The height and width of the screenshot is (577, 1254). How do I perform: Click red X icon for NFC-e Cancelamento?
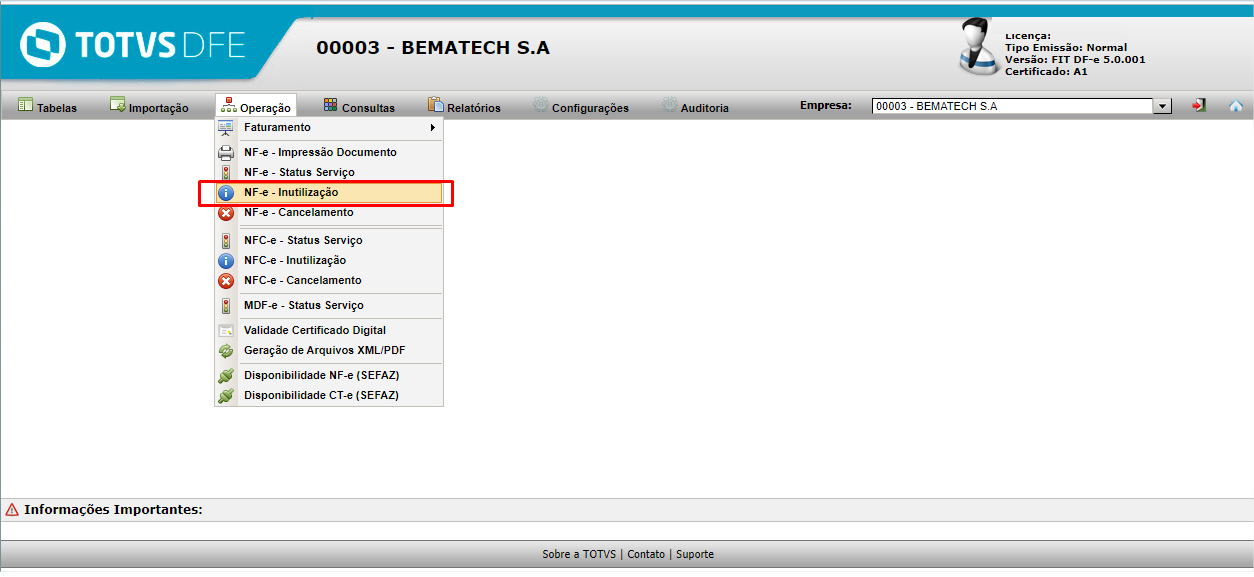click(x=225, y=281)
